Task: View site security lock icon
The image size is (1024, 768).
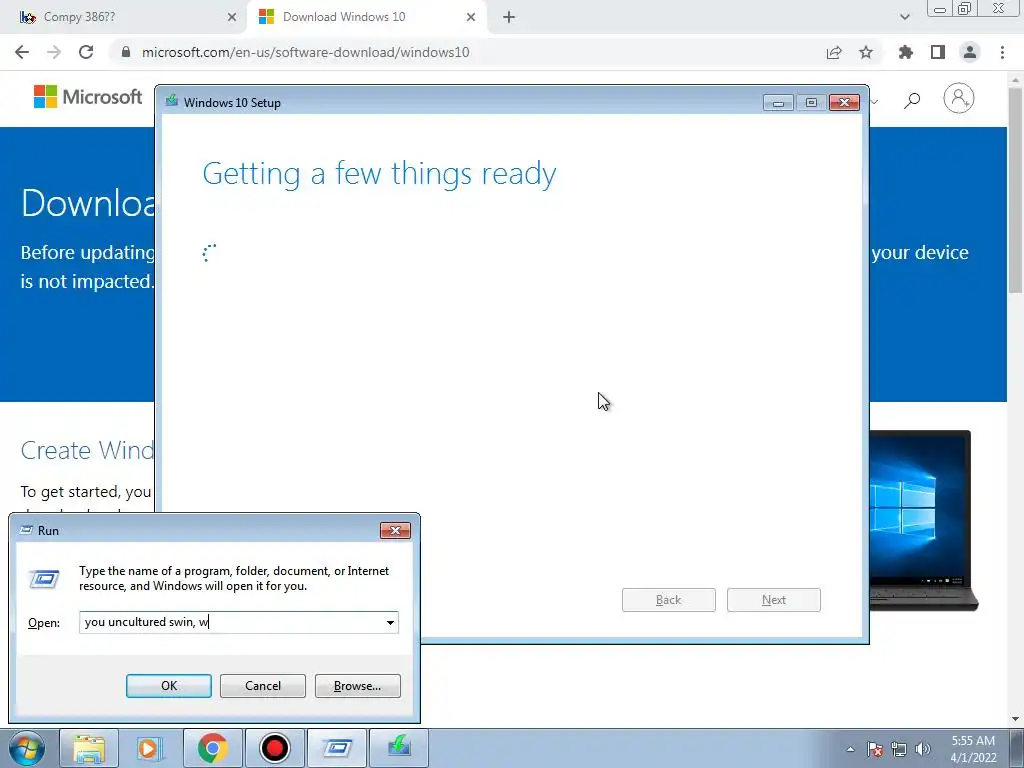Action: pyautogui.click(x=126, y=52)
